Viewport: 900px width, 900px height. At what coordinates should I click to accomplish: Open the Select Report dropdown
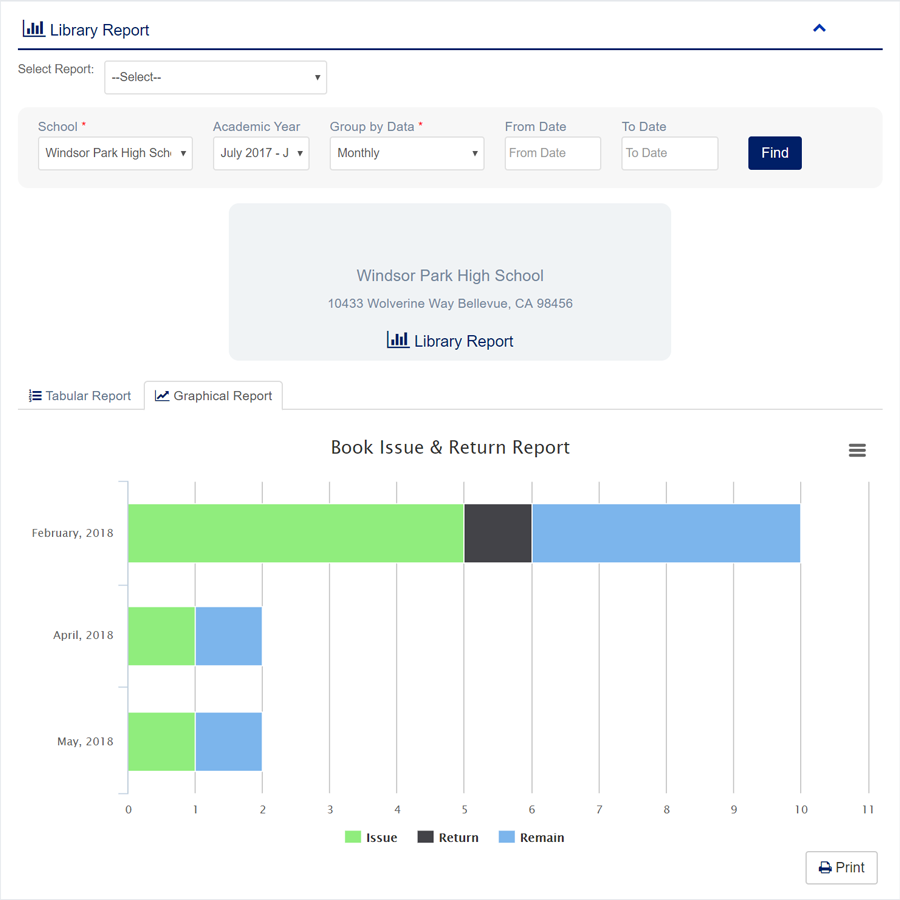[x=215, y=77]
